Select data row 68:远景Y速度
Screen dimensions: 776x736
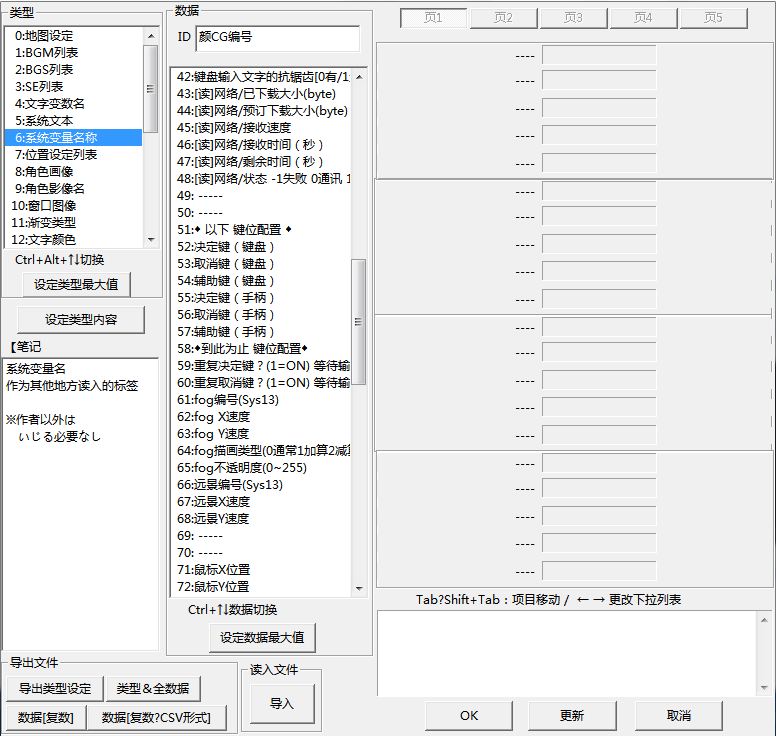261,519
